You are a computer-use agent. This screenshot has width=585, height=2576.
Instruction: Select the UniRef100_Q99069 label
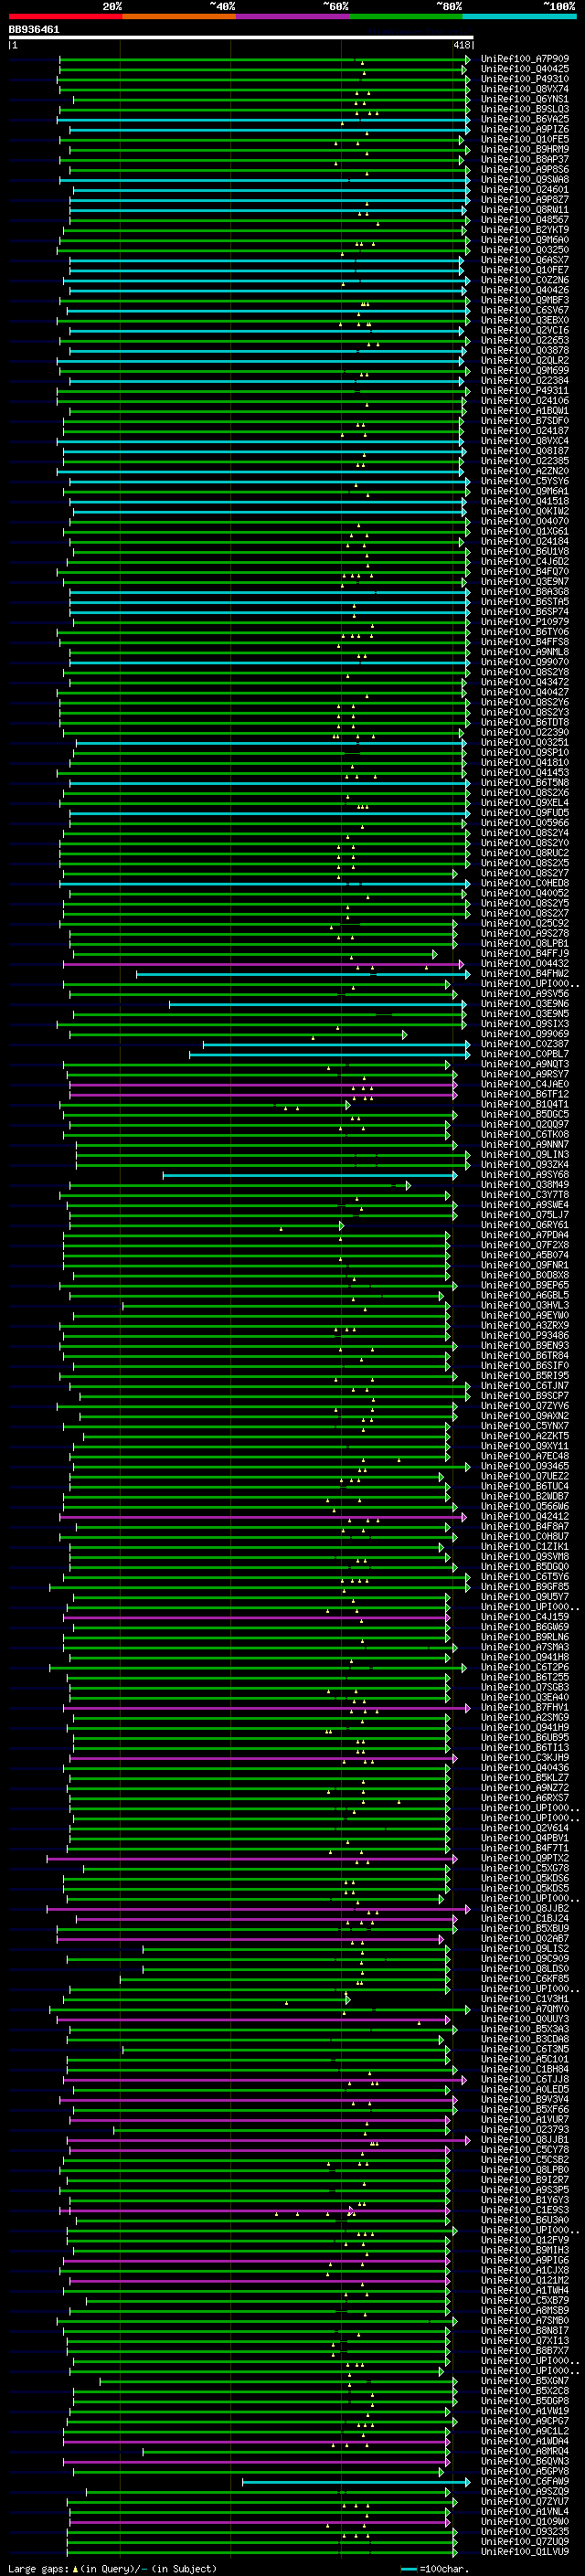pyautogui.click(x=525, y=1034)
